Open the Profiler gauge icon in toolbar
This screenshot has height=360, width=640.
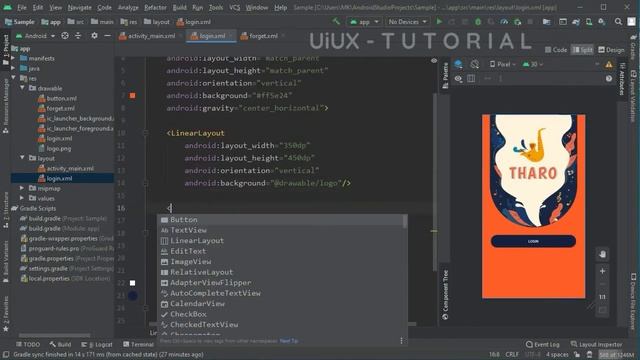coord(504,22)
